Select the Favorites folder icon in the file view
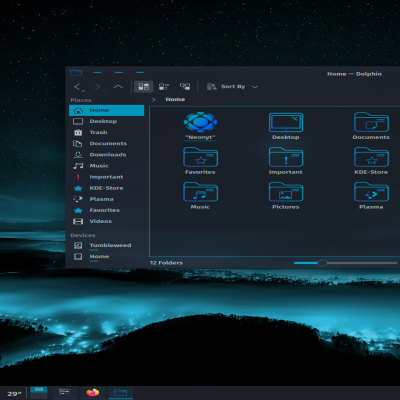 point(200,157)
